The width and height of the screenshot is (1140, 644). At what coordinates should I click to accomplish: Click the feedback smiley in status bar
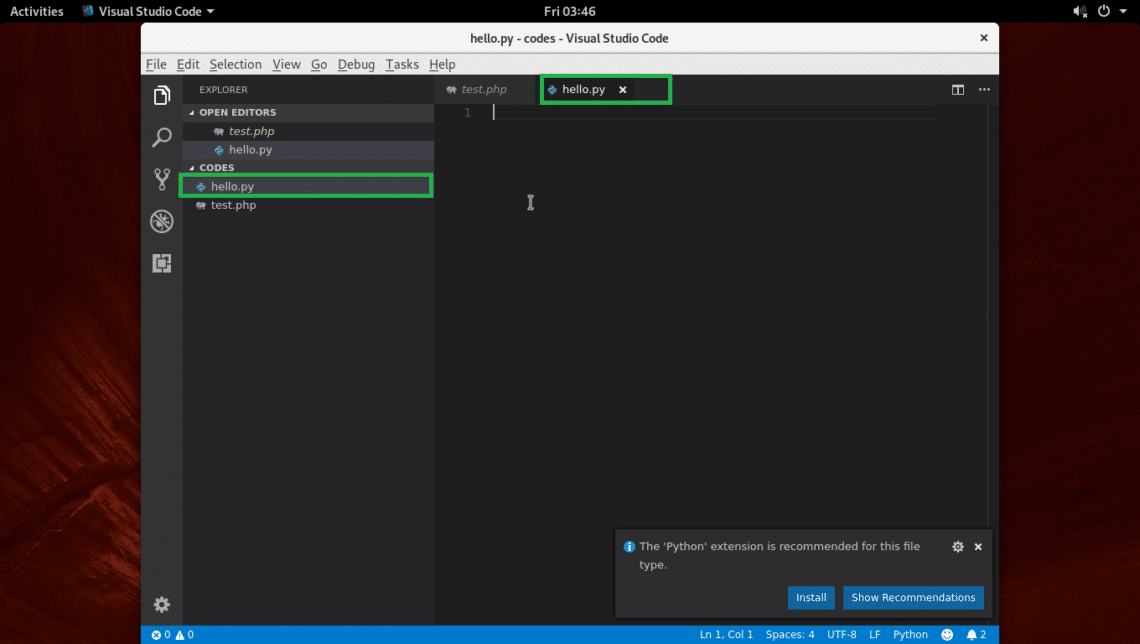coord(947,635)
